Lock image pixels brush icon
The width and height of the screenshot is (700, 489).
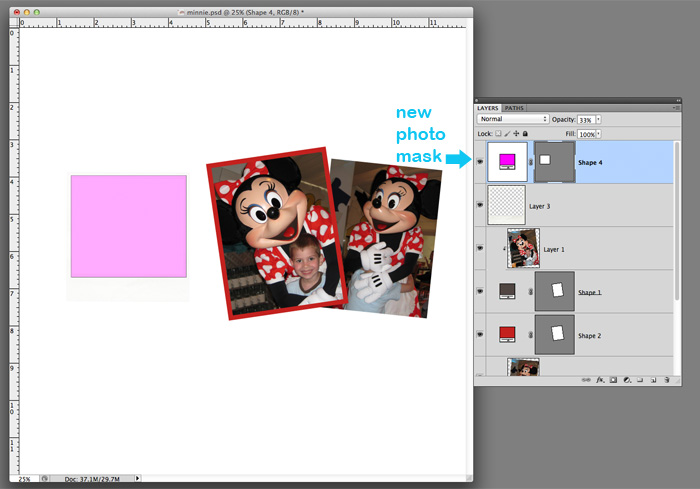click(x=507, y=134)
